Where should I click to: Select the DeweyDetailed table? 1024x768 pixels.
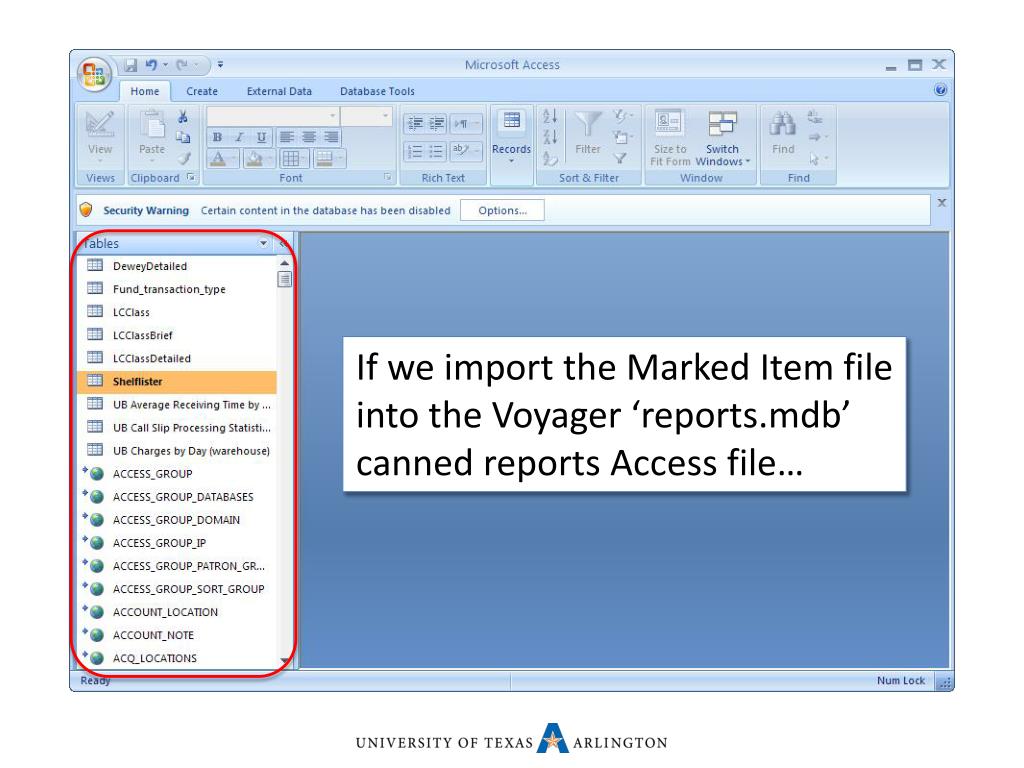click(177, 266)
